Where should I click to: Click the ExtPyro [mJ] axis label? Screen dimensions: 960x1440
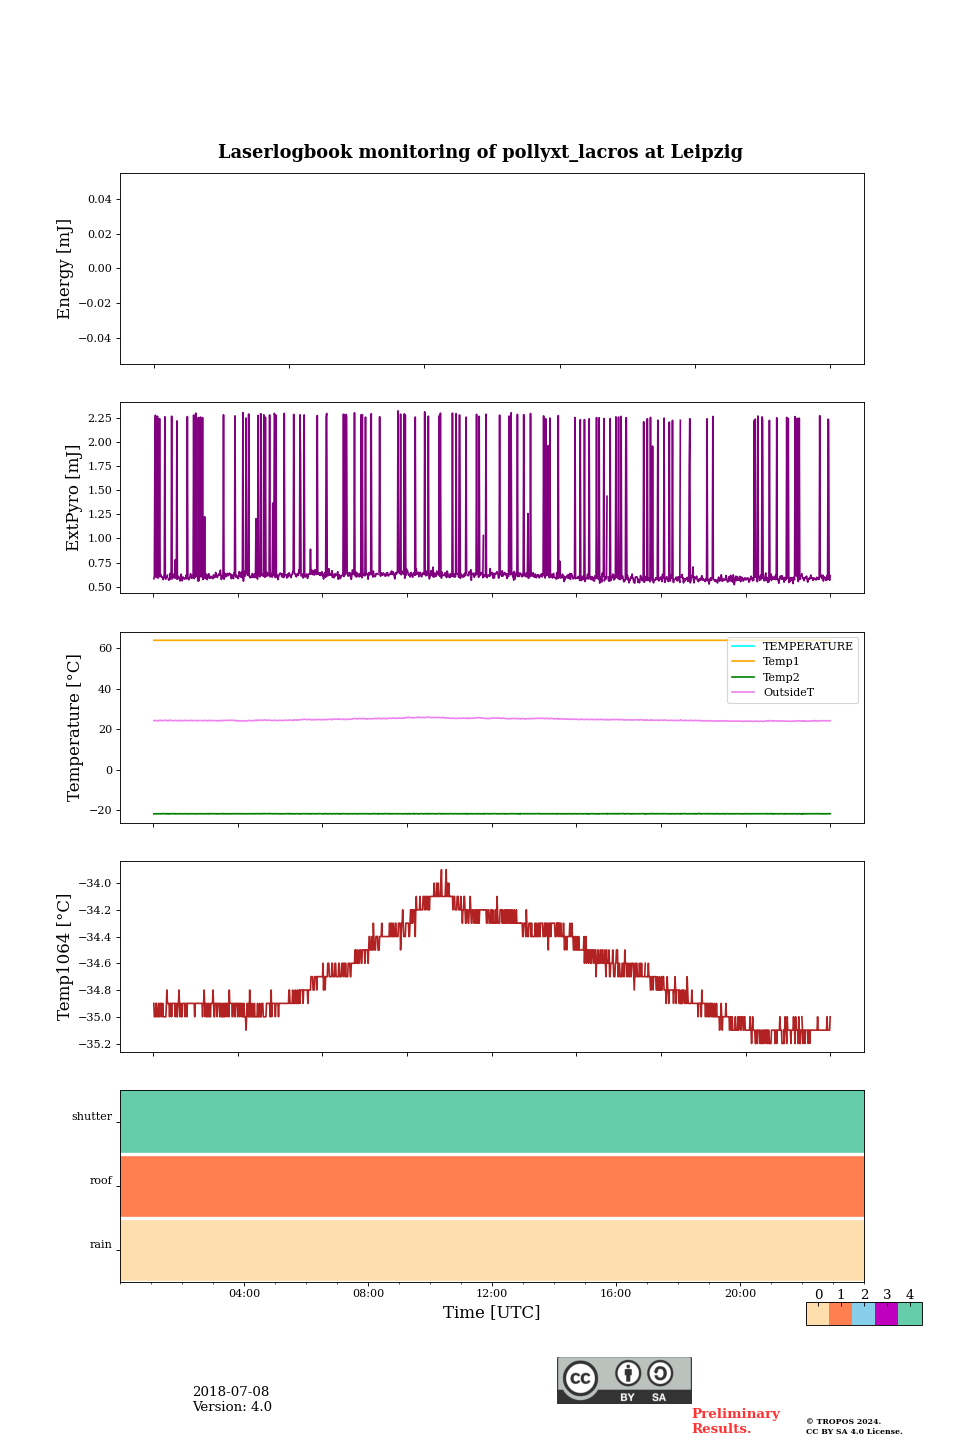(x=73, y=498)
